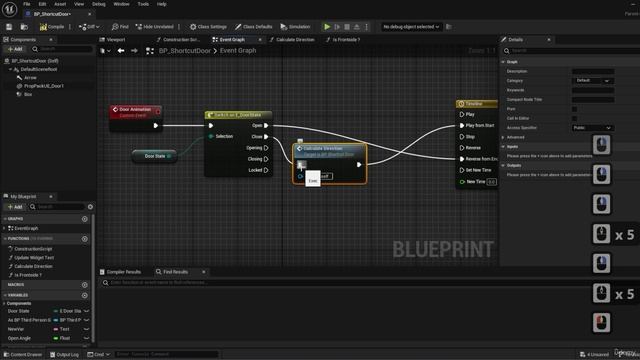Toggle Hide Unrelated nodes
The height and width of the screenshot is (360, 640).
point(154,27)
